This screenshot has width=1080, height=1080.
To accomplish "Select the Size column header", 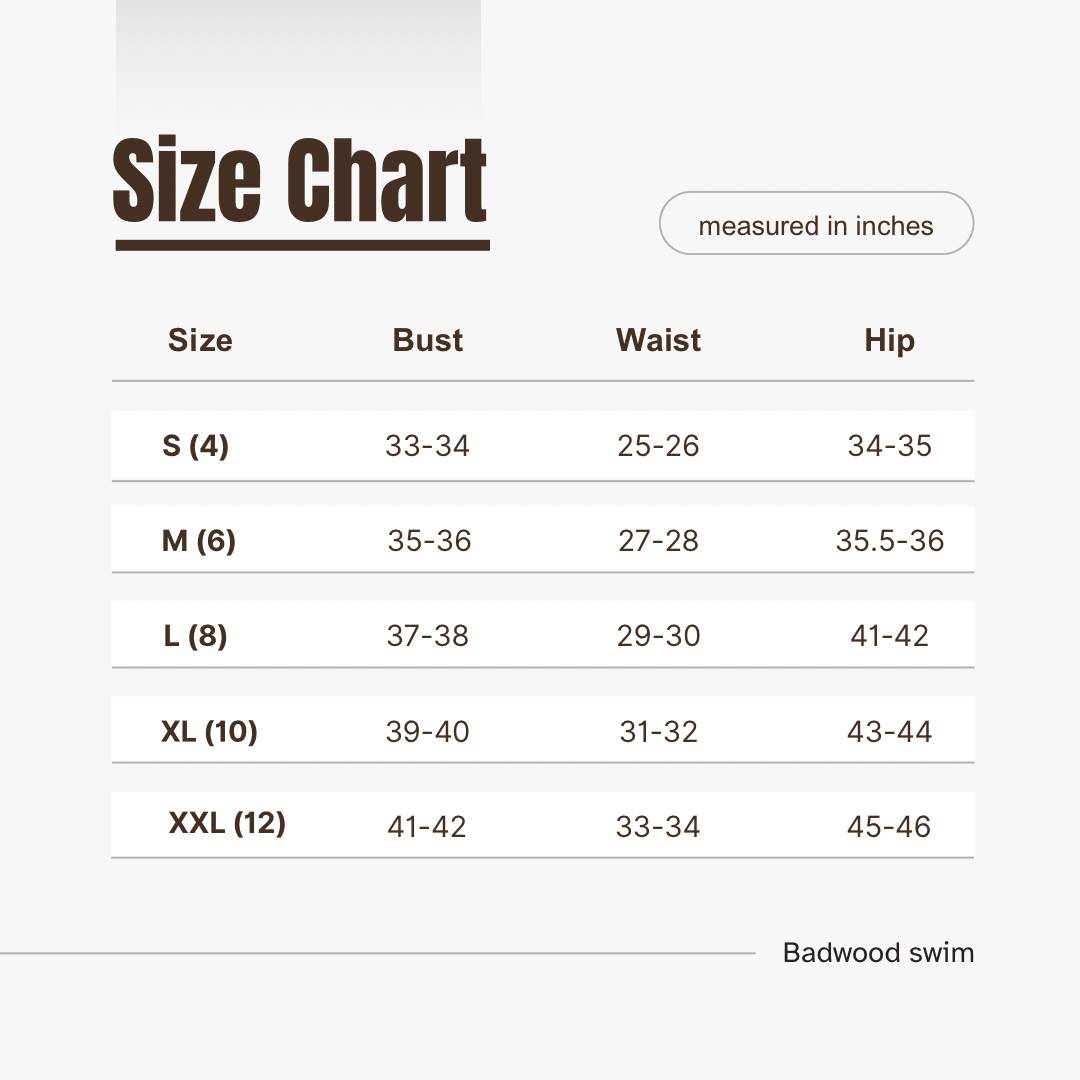I will click(200, 340).
